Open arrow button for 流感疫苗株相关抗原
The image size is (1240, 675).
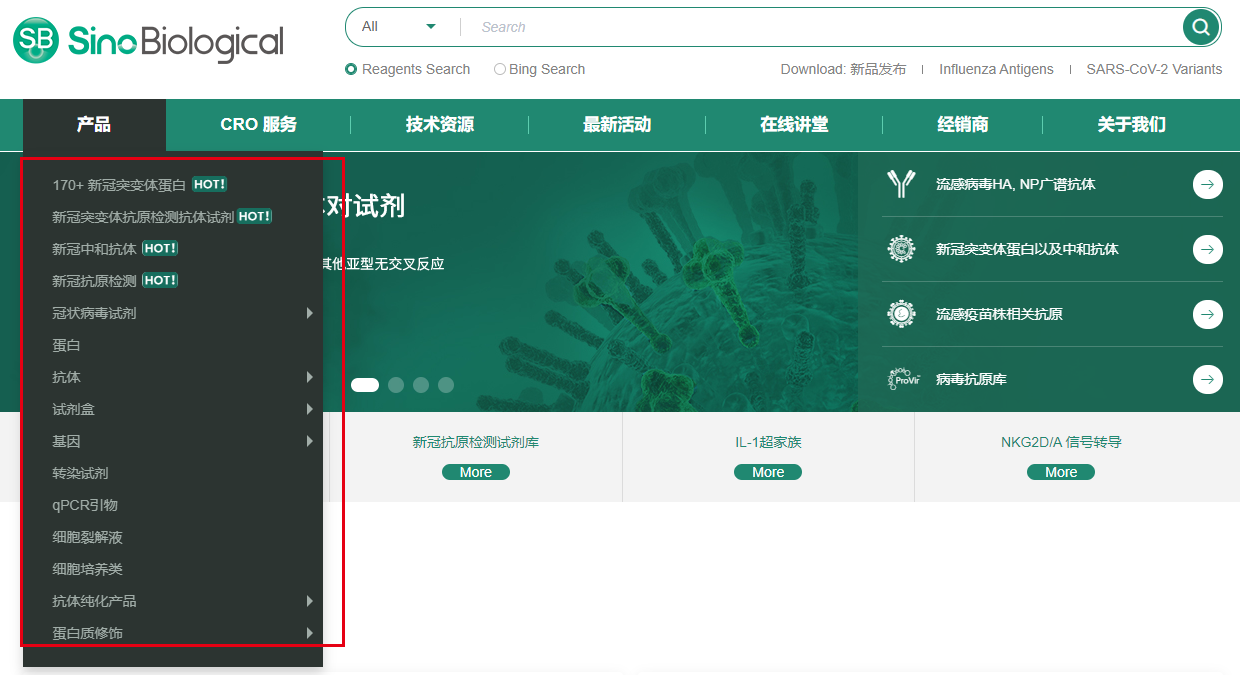point(1208,314)
